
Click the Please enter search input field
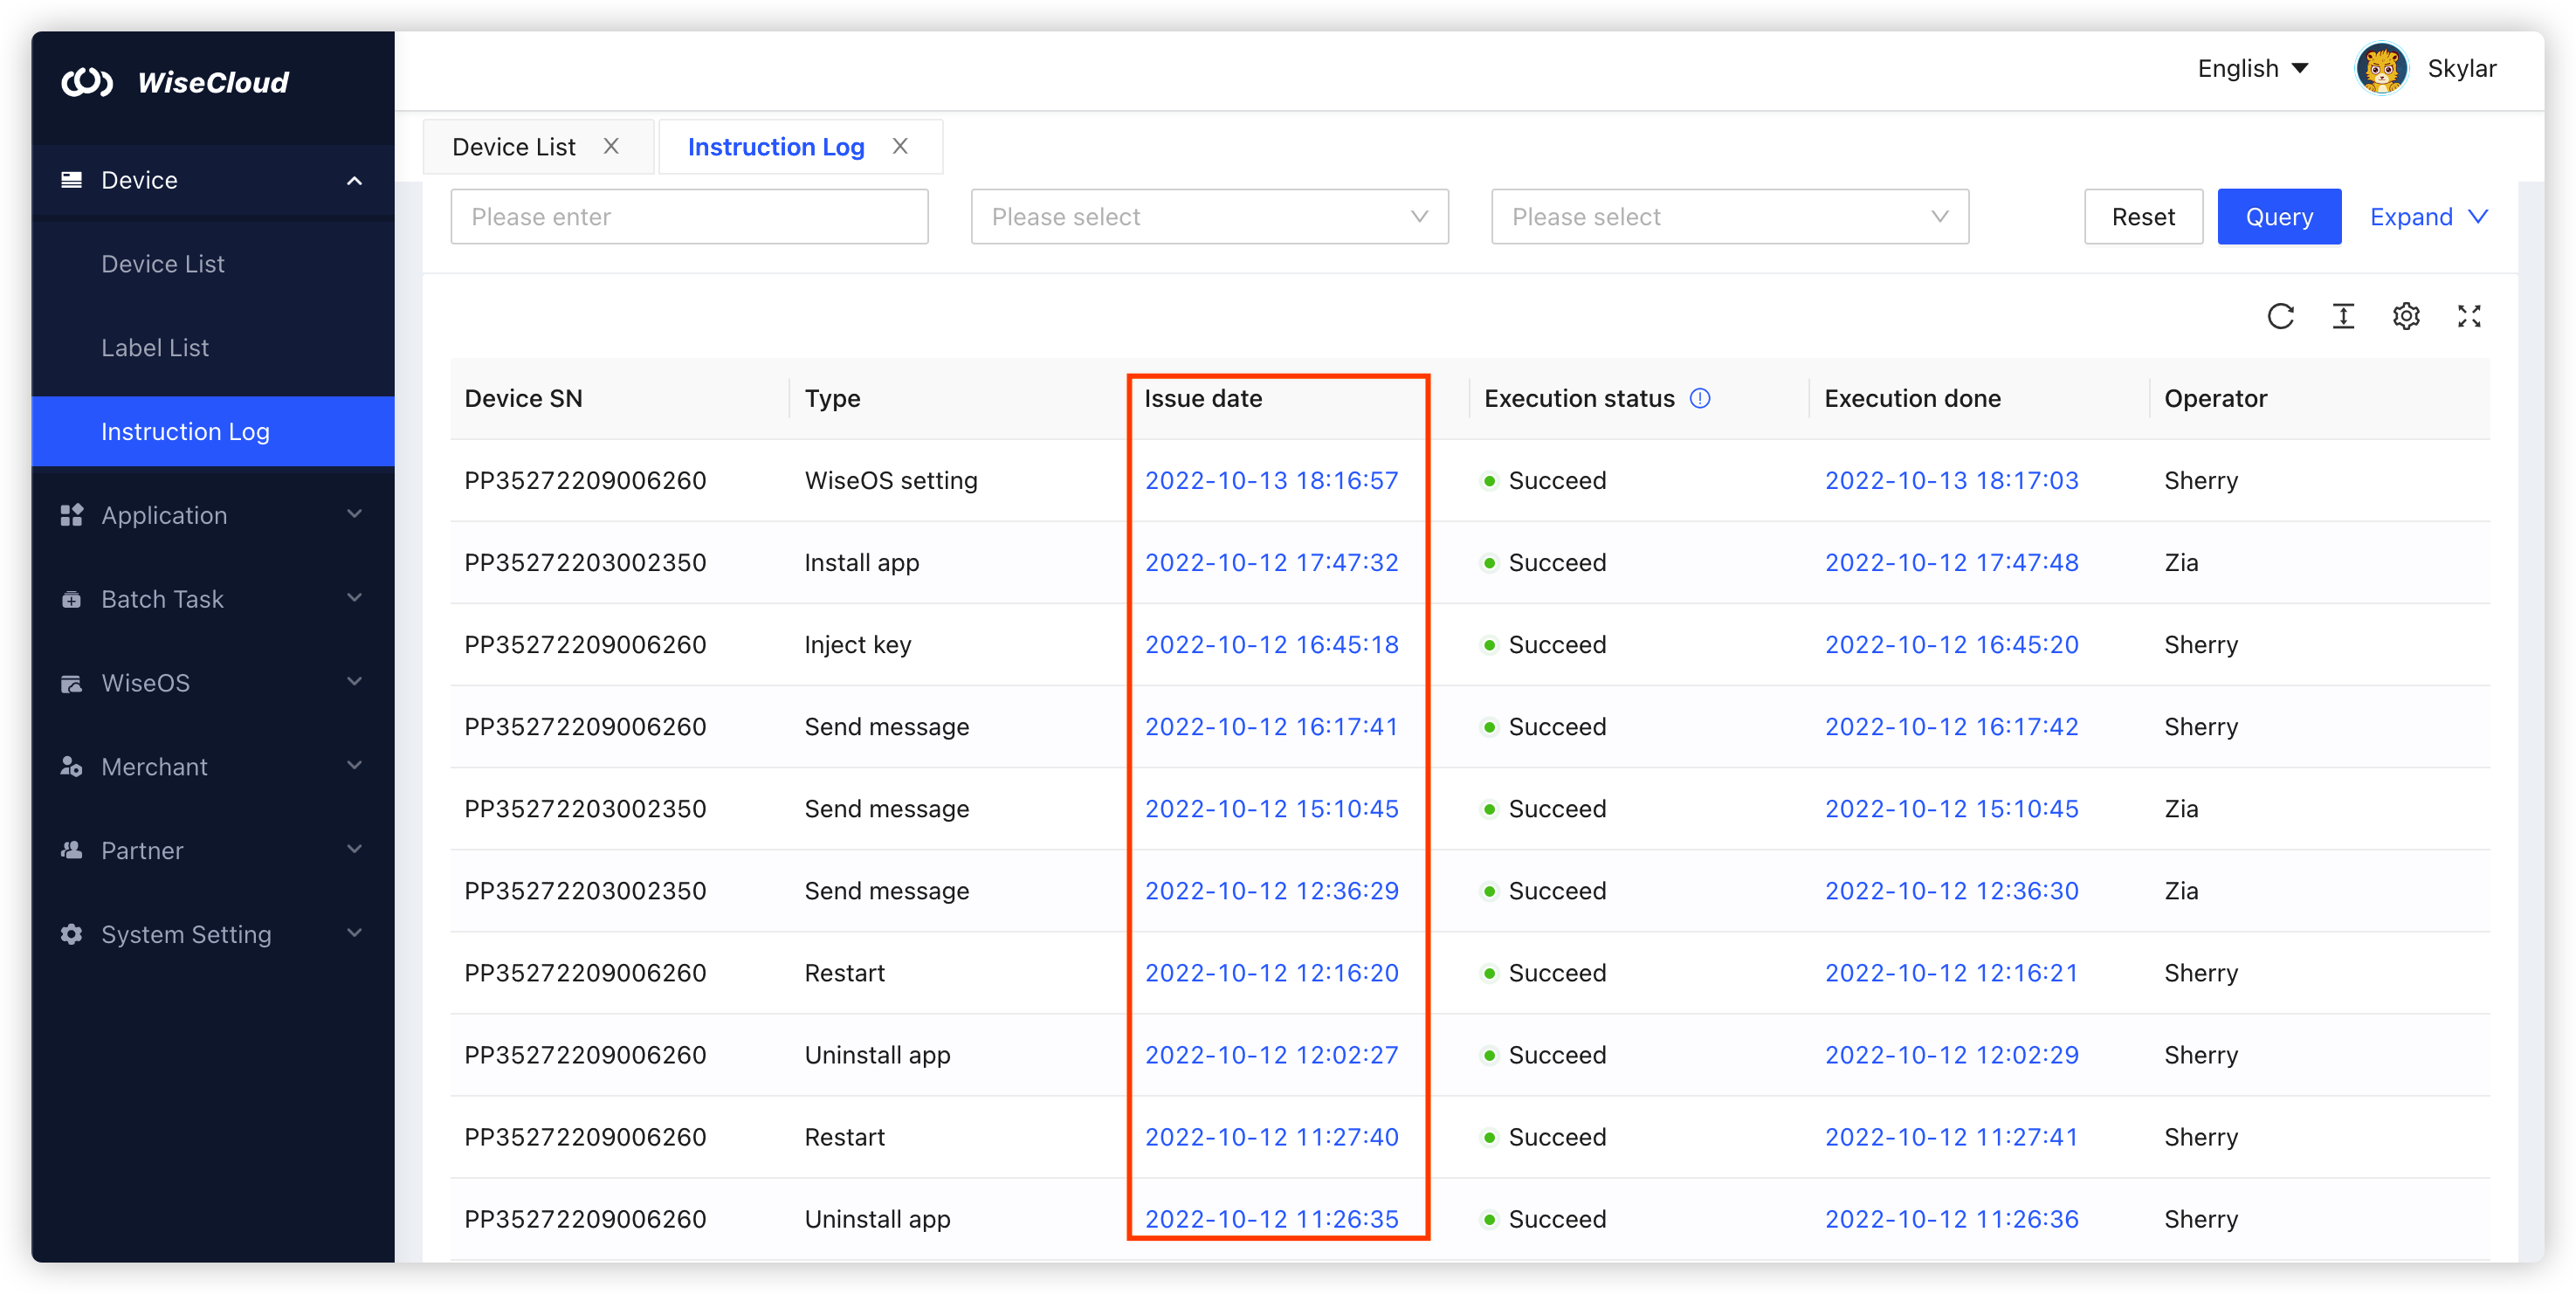[689, 216]
